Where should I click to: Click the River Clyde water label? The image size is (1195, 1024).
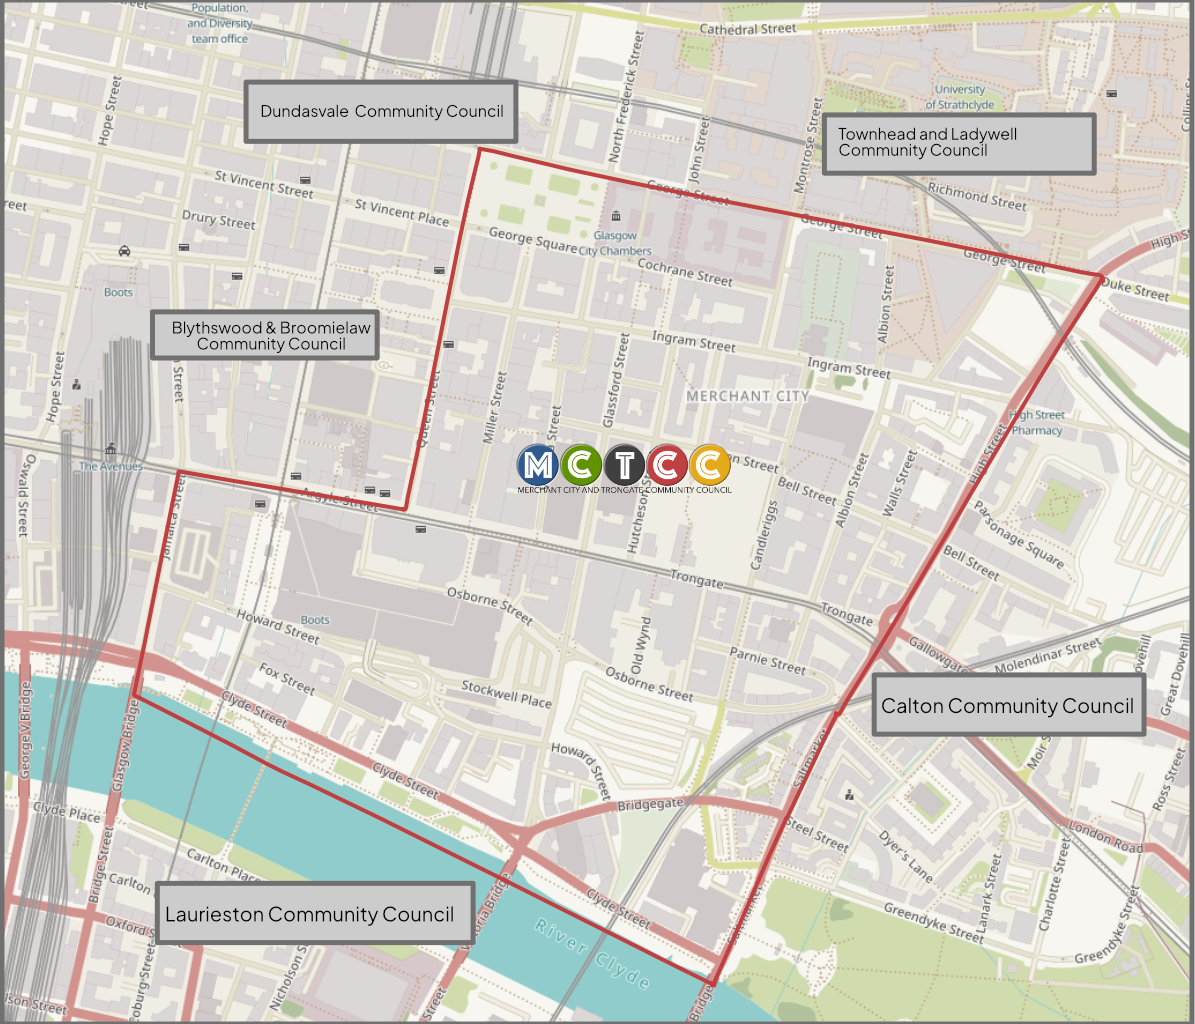point(592,951)
